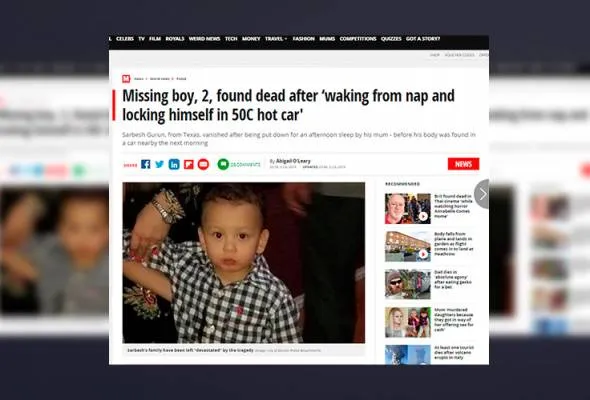
Task: Play the Brit found dead video thumbnail
Action: 408,209
